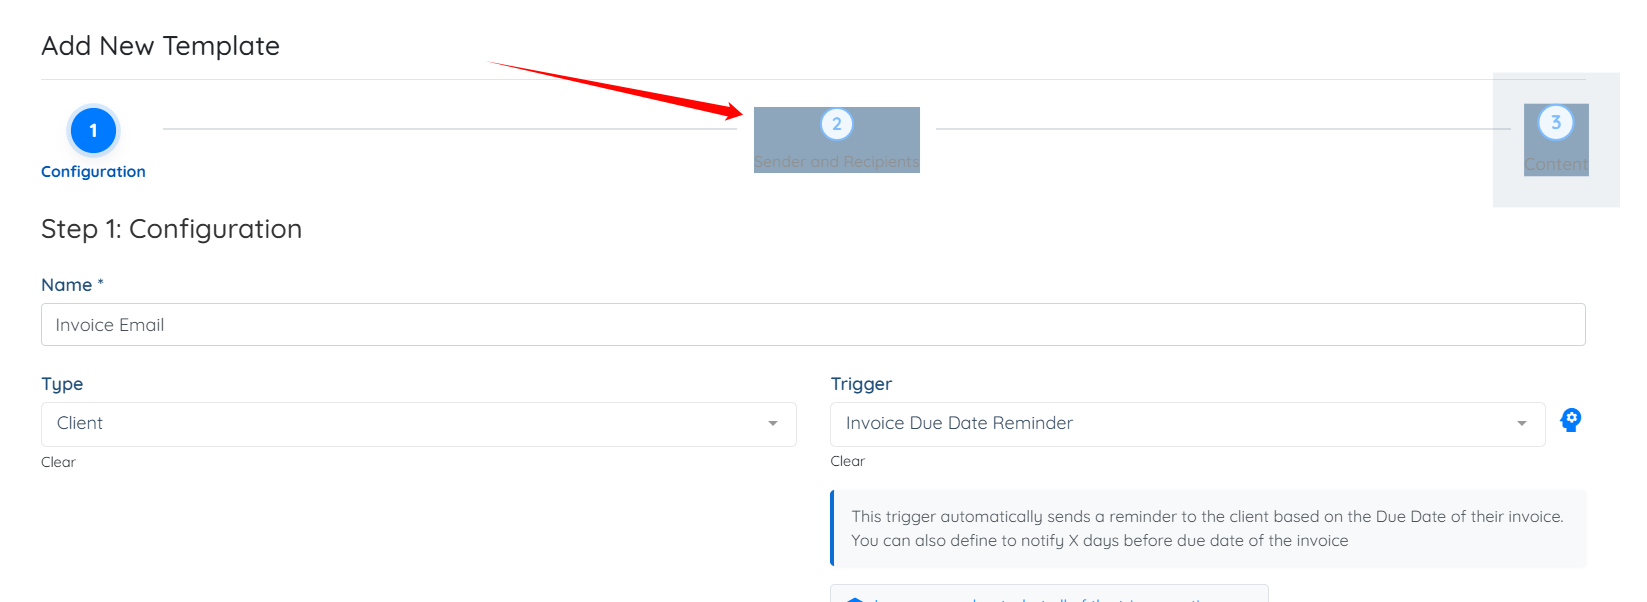This screenshot has width=1647, height=602.
Task: Open the Trigger dropdown showing Invoice Due Date Reminder
Action: [x=1188, y=424]
